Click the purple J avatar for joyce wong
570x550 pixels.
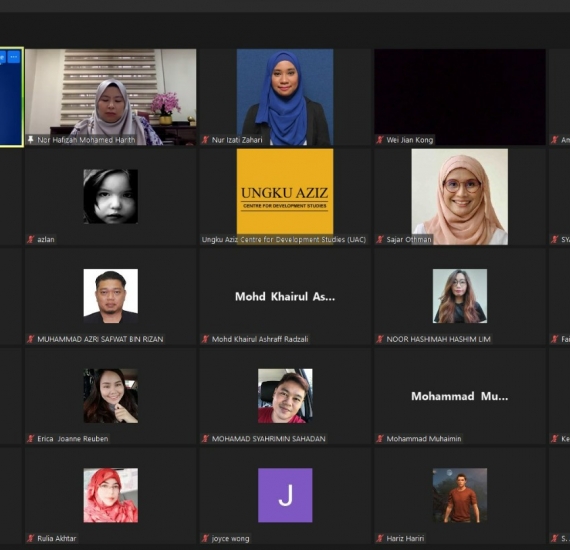(285, 495)
